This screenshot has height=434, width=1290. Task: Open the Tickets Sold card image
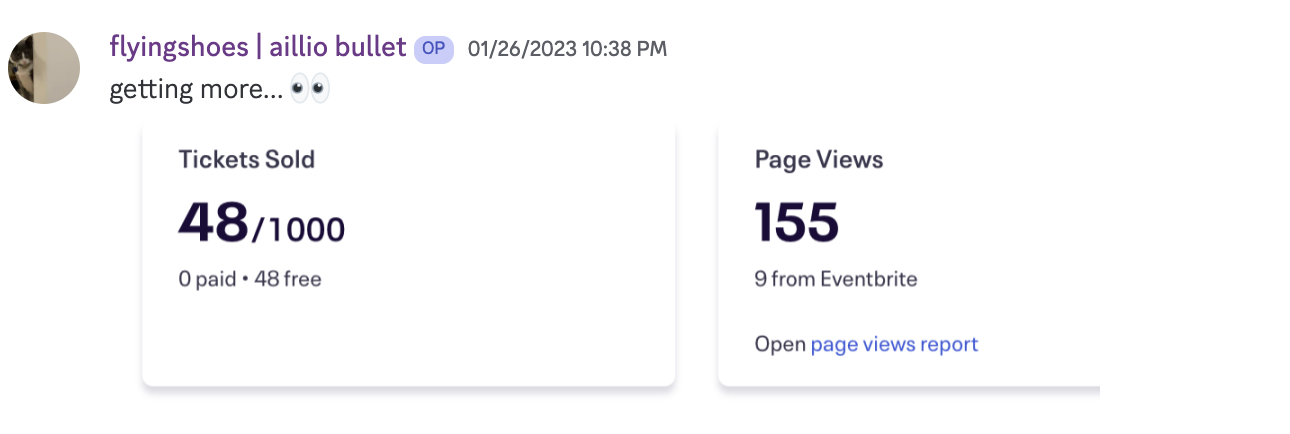coord(409,254)
